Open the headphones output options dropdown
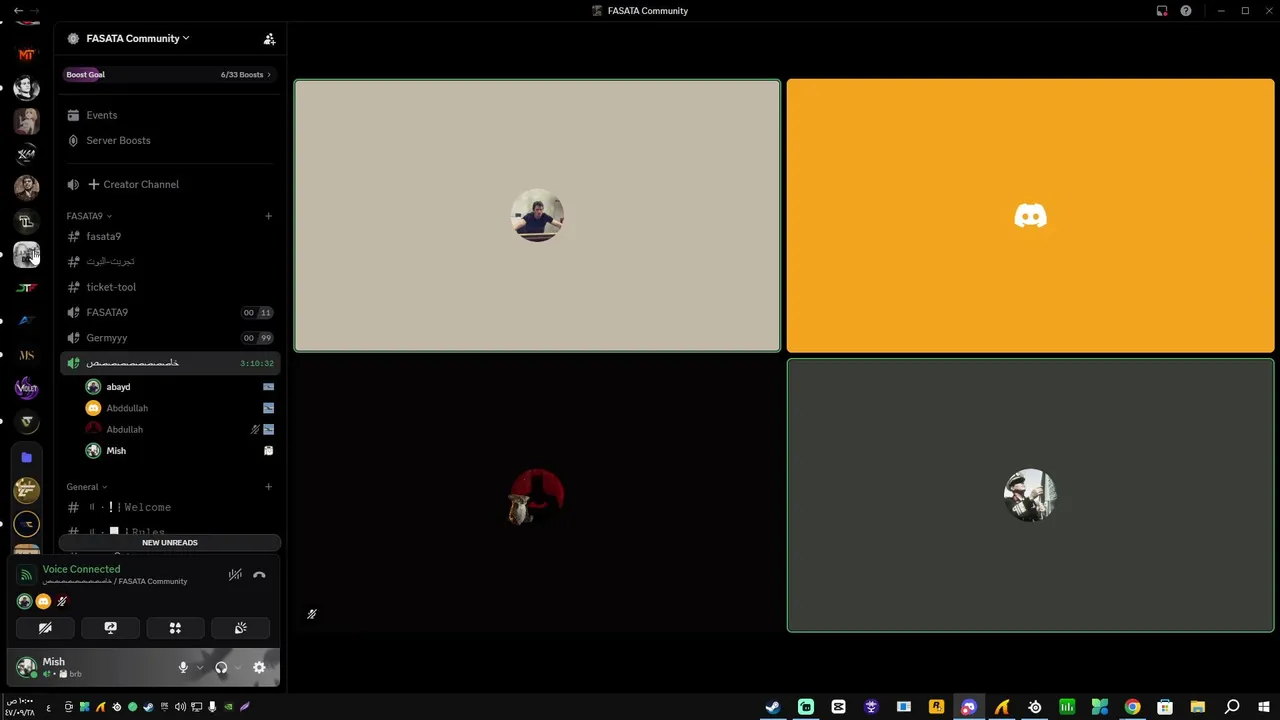The height and width of the screenshot is (720, 1280). point(238,667)
